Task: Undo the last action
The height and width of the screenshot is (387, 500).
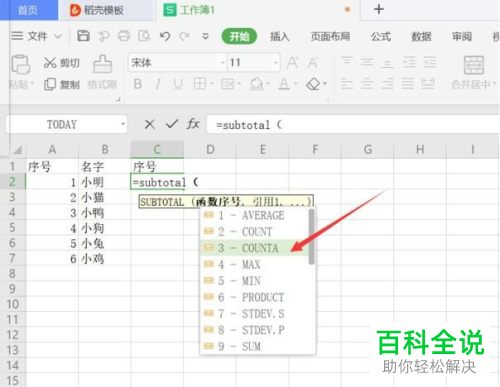Action: coord(165,36)
